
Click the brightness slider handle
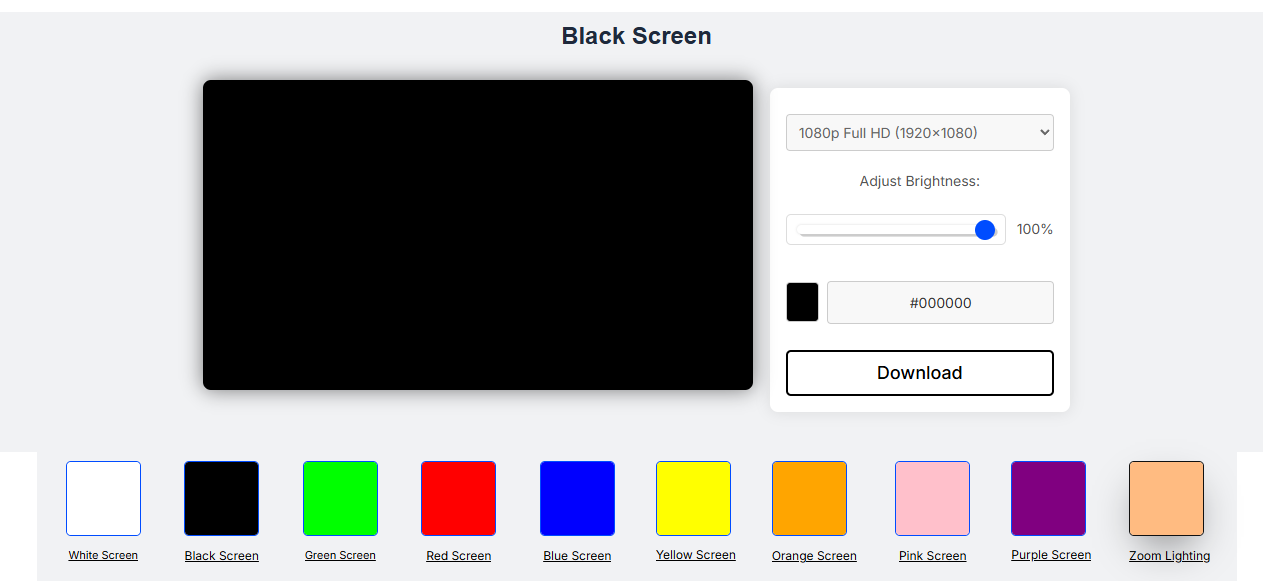[x=985, y=229]
